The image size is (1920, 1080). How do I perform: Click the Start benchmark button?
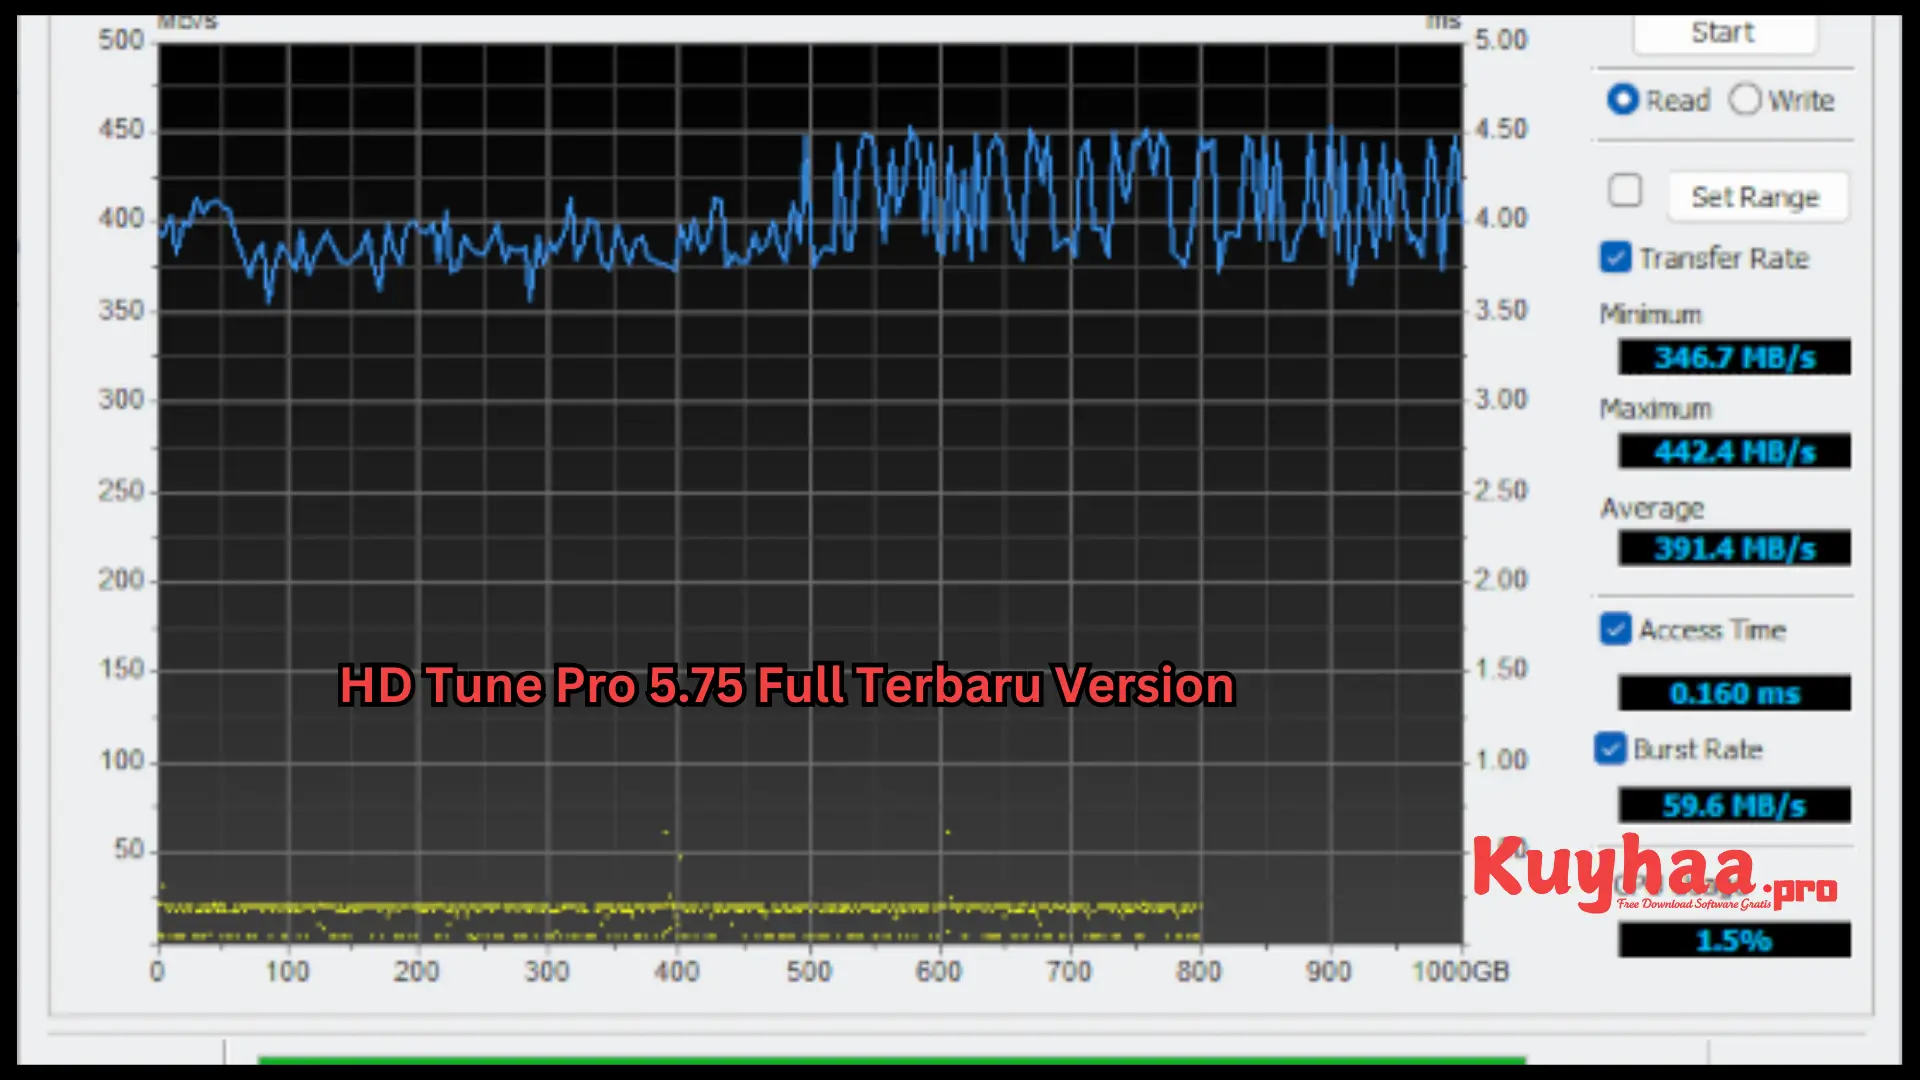(1724, 34)
